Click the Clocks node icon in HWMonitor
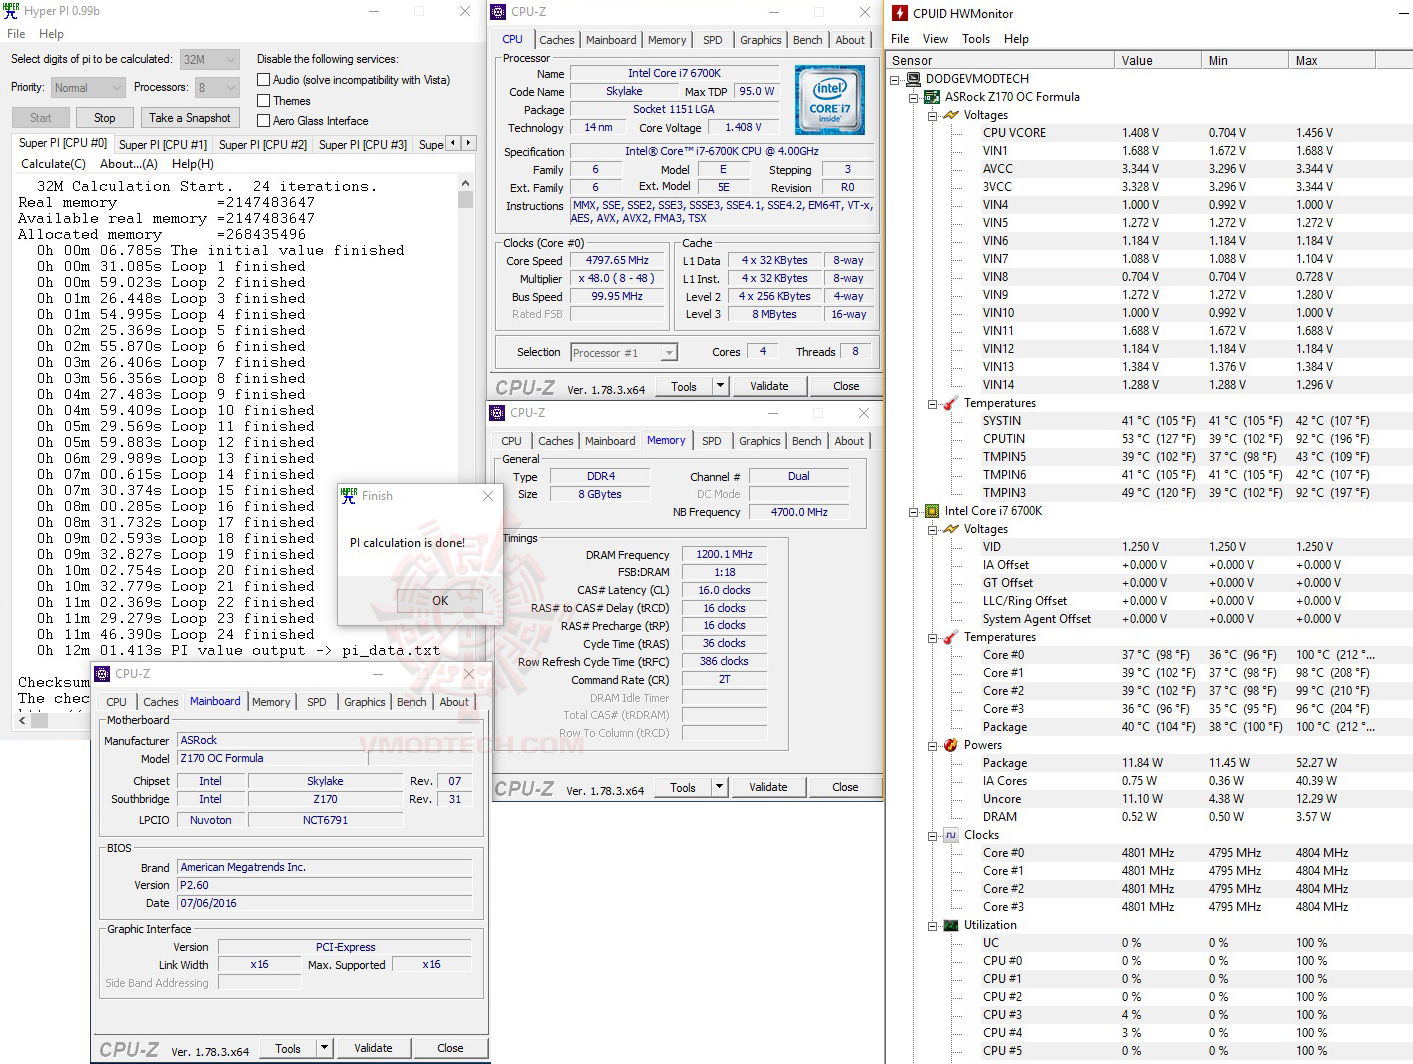The height and width of the screenshot is (1064, 1413). [x=951, y=835]
